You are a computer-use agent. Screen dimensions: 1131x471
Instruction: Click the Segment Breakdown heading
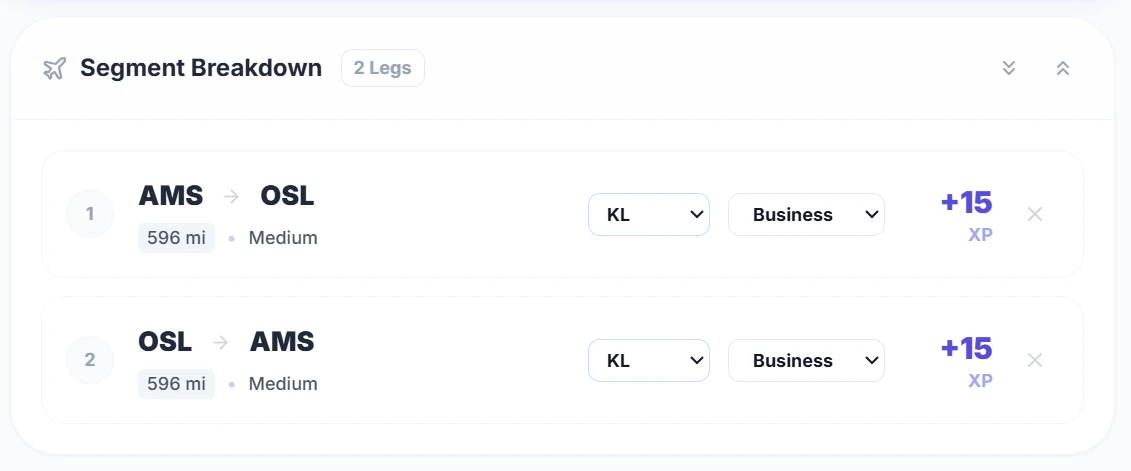(201, 68)
